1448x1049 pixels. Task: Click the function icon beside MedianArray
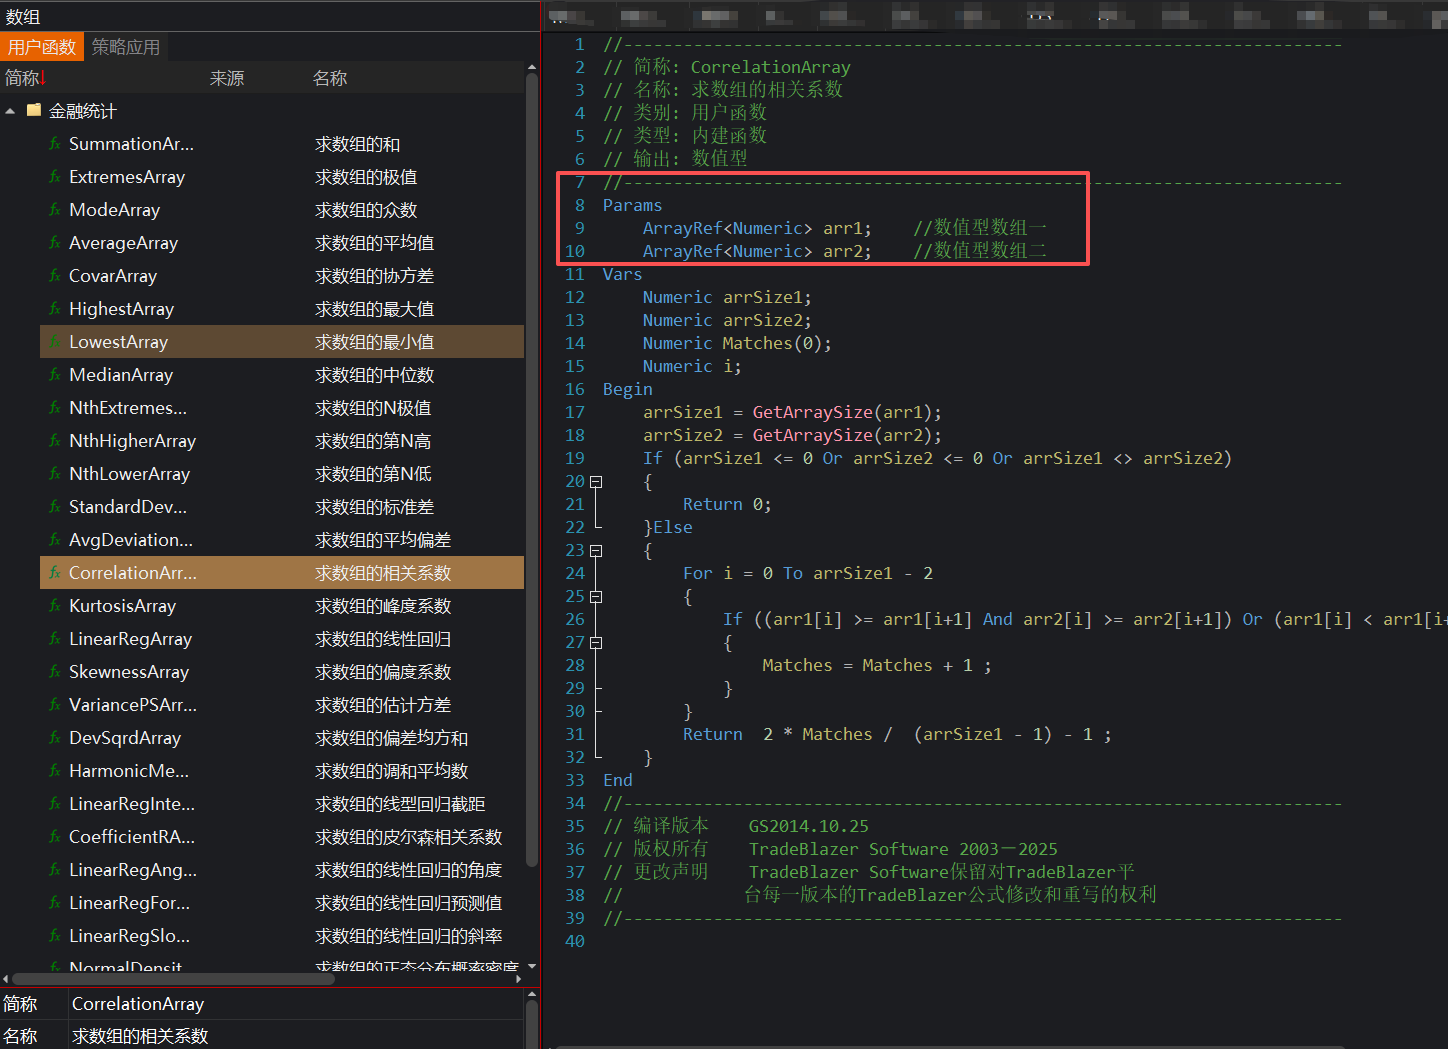point(55,375)
